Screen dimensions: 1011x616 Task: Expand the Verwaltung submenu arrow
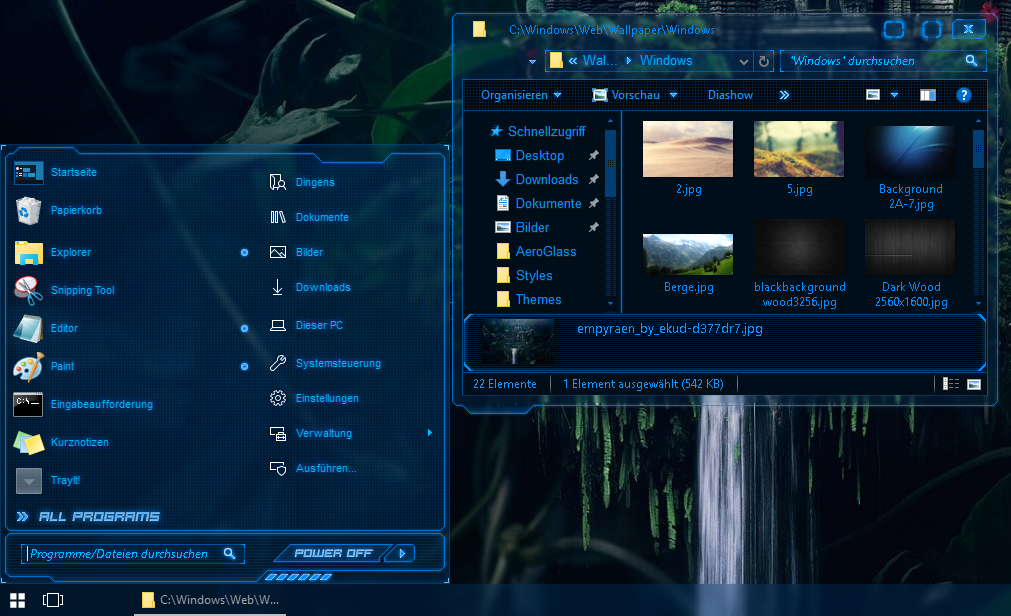pyautogui.click(x=429, y=433)
